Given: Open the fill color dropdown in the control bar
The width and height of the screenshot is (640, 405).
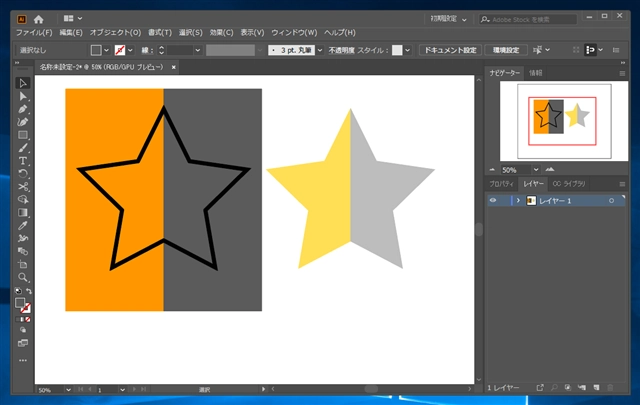Looking at the screenshot, I should pyautogui.click(x=107, y=50).
